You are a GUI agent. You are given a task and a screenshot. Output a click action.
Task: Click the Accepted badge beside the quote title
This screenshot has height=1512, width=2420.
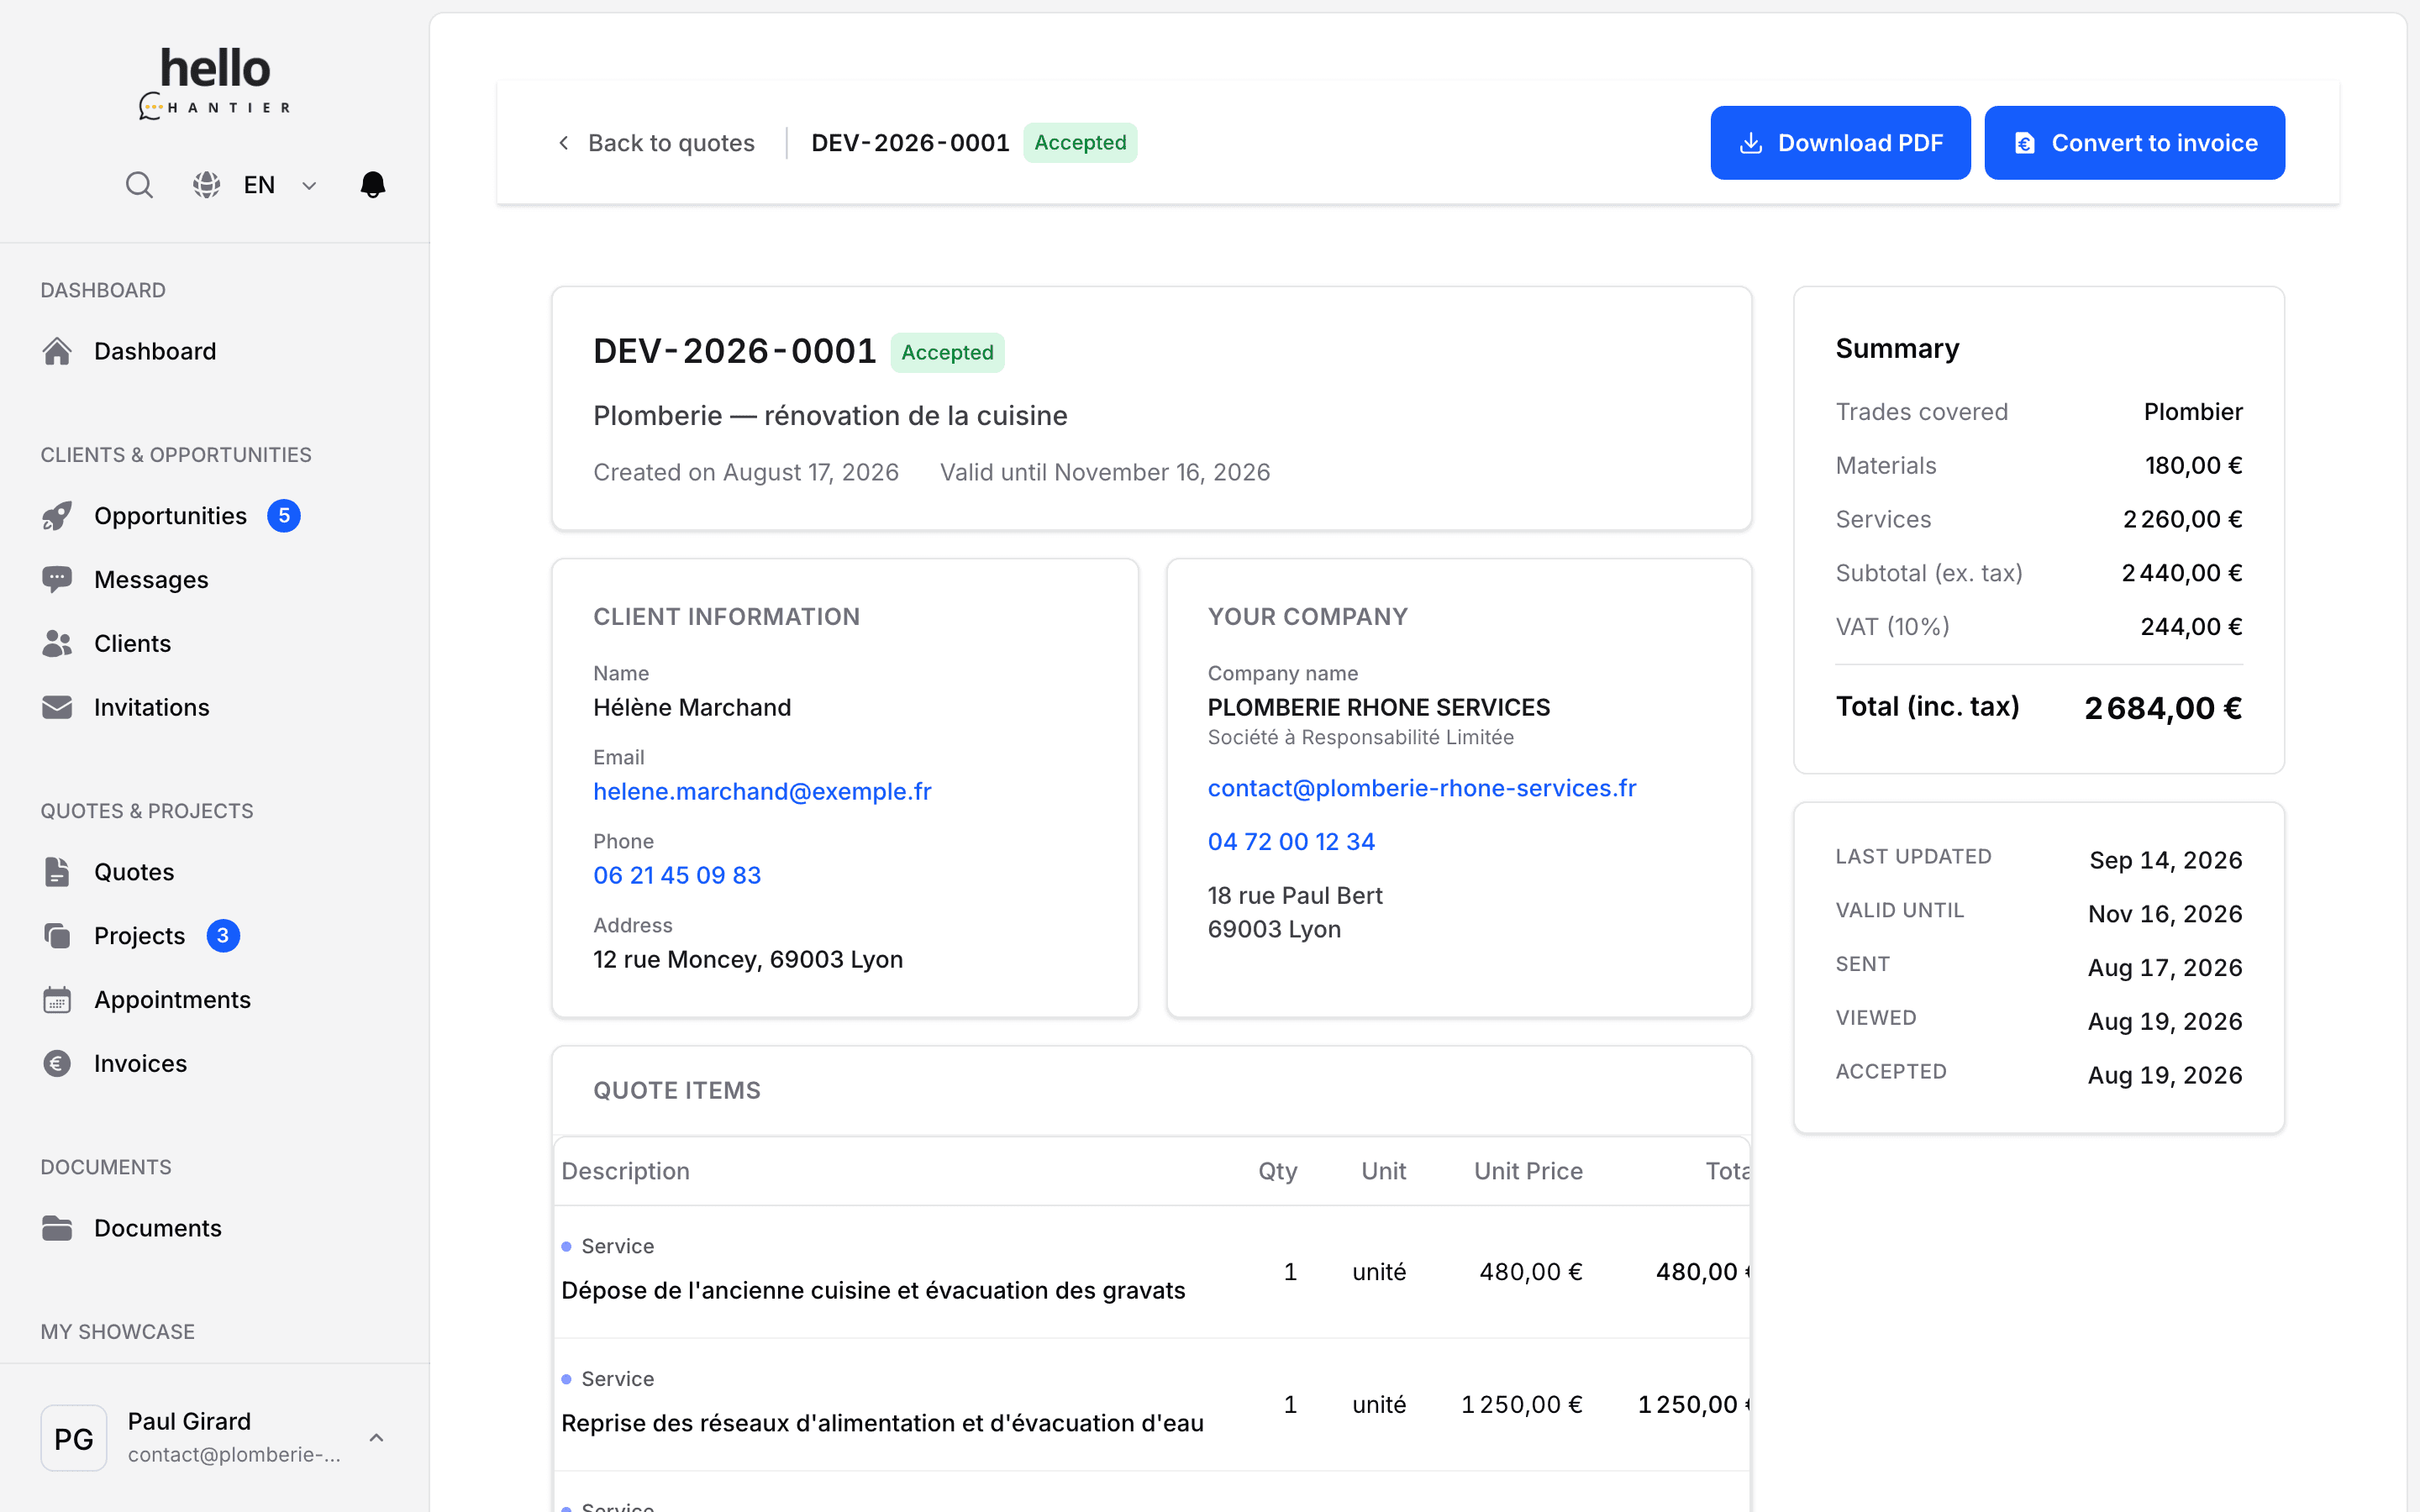tap(947, 353)
